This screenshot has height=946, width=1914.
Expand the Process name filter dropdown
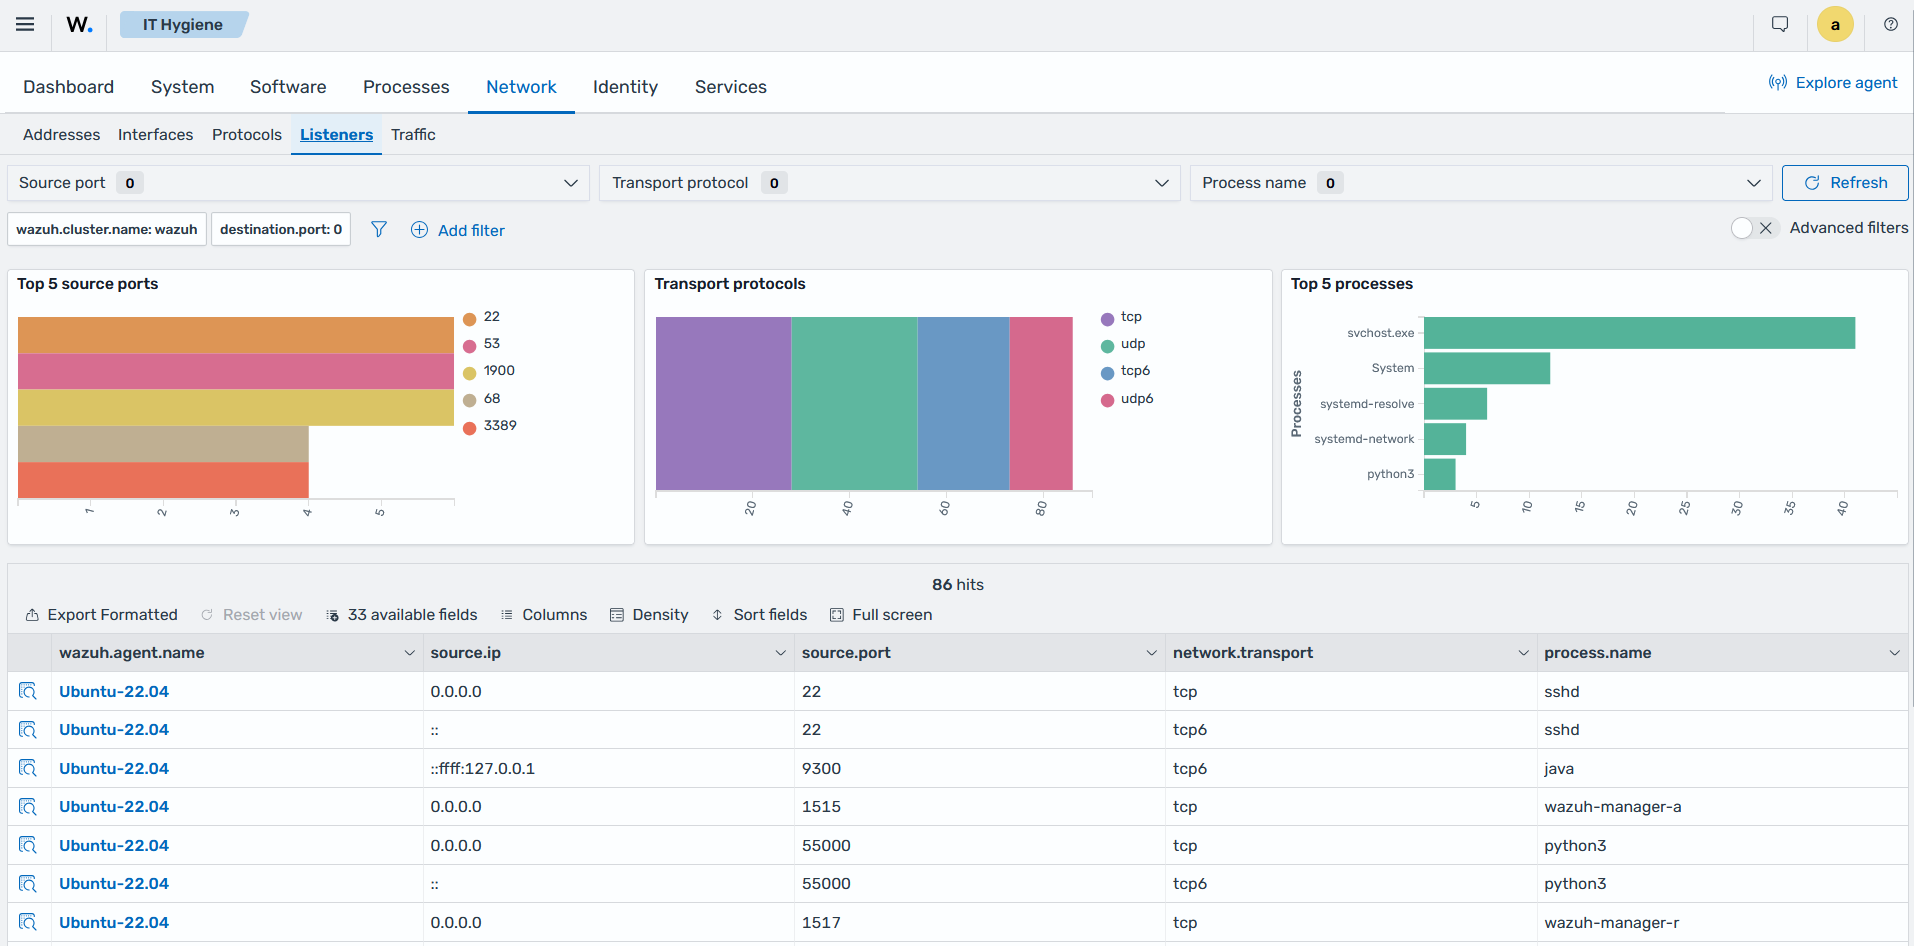click(1480, 183)
